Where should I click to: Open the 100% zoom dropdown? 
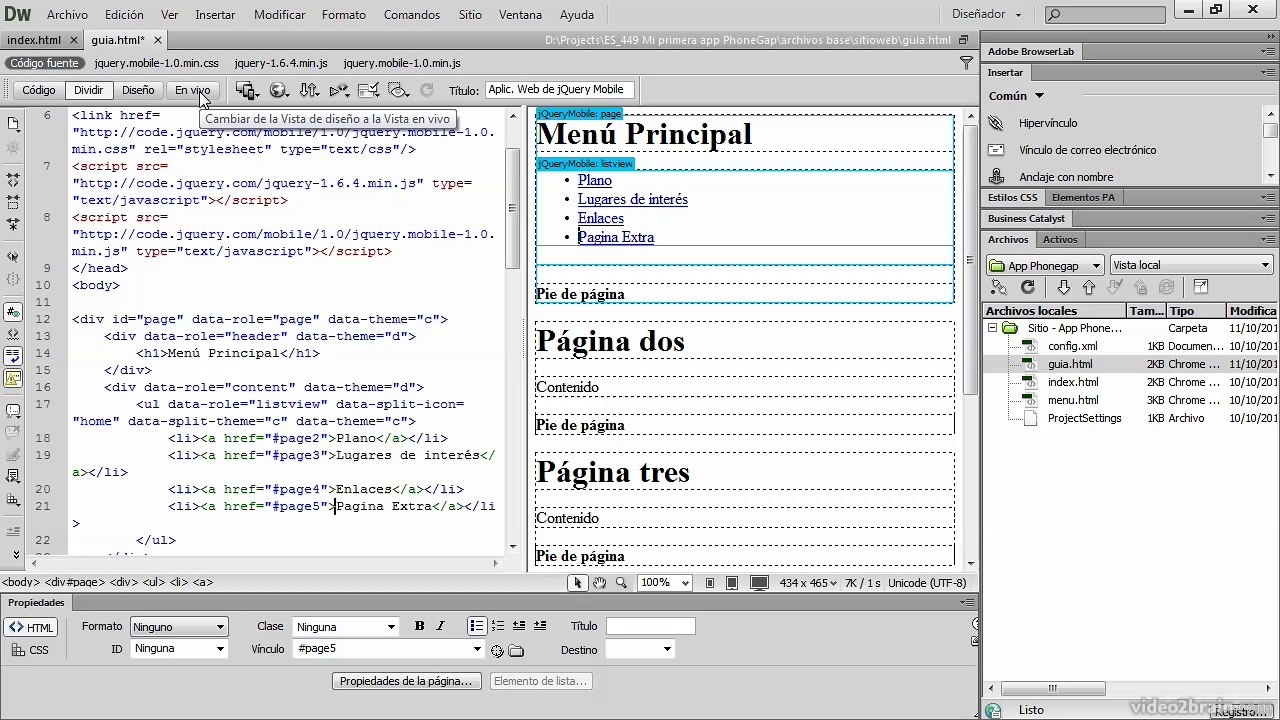(x=664, y=583)
